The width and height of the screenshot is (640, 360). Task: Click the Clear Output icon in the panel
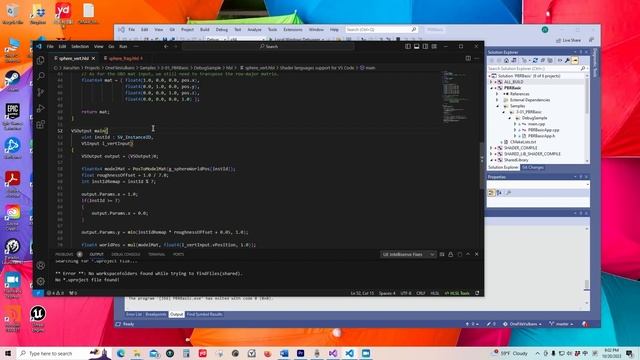[x=442, y=254]
